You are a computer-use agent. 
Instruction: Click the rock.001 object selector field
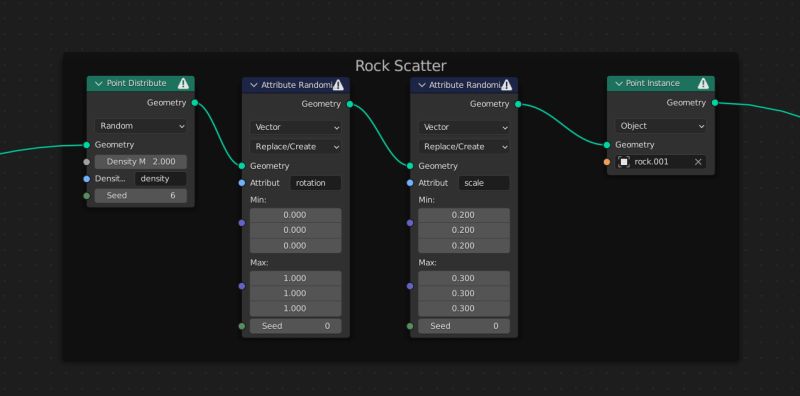661,162
